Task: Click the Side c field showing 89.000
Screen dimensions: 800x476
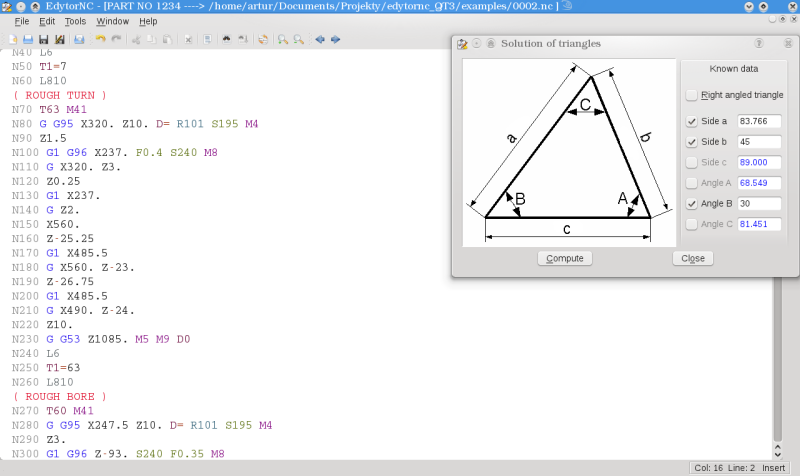Action: pos(759,162)
